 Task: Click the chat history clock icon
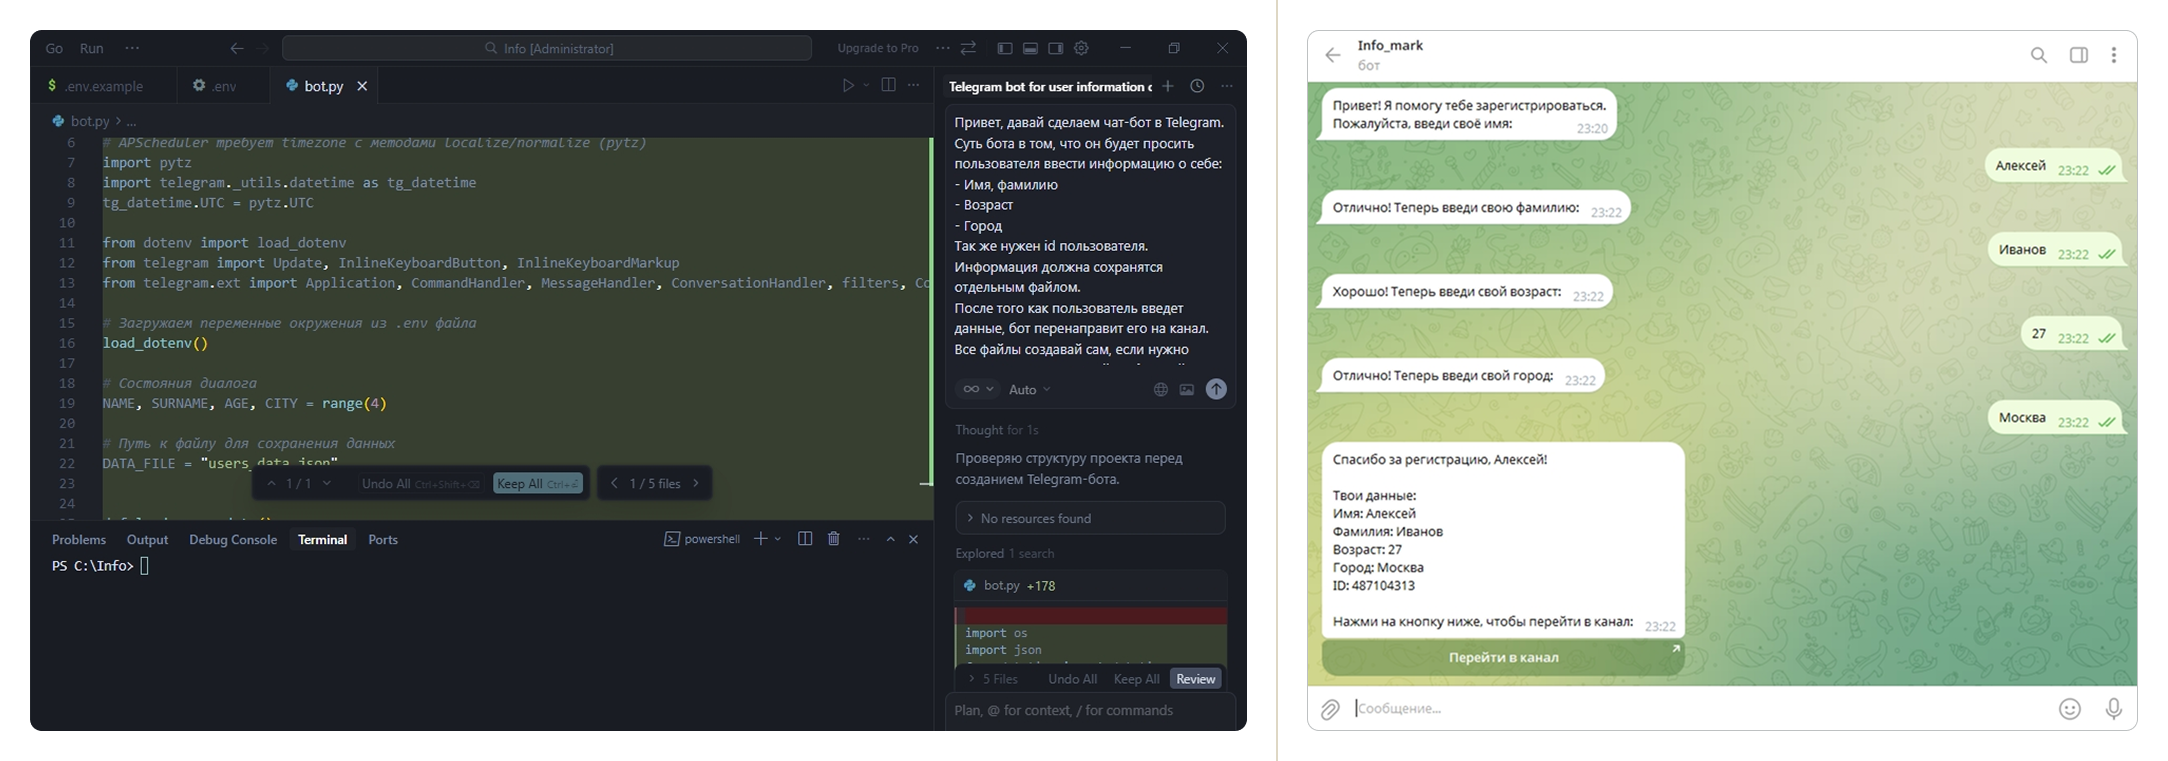(x=1197, y=87)
